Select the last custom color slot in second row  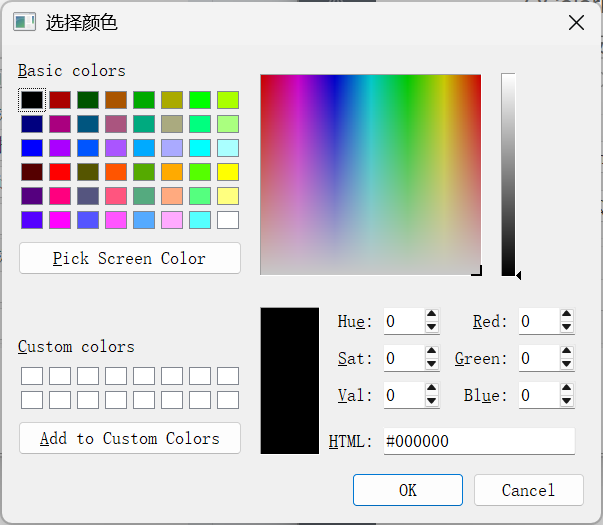228,400
